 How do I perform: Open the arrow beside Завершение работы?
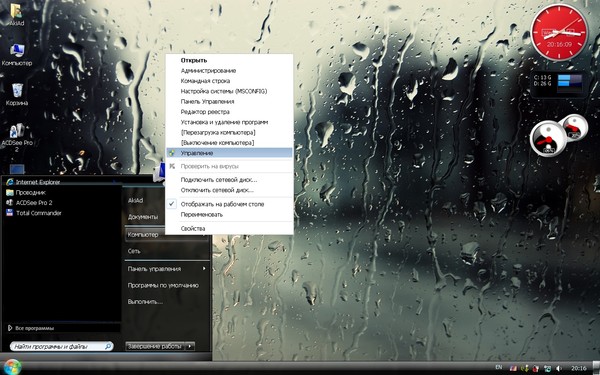(x=190, y=346)
